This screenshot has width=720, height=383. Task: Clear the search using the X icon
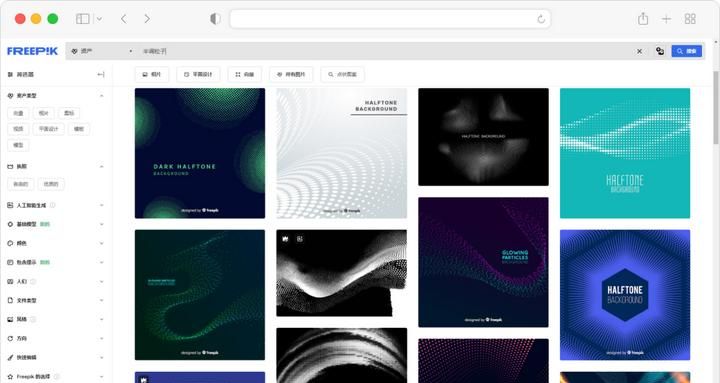coord(639,51)
